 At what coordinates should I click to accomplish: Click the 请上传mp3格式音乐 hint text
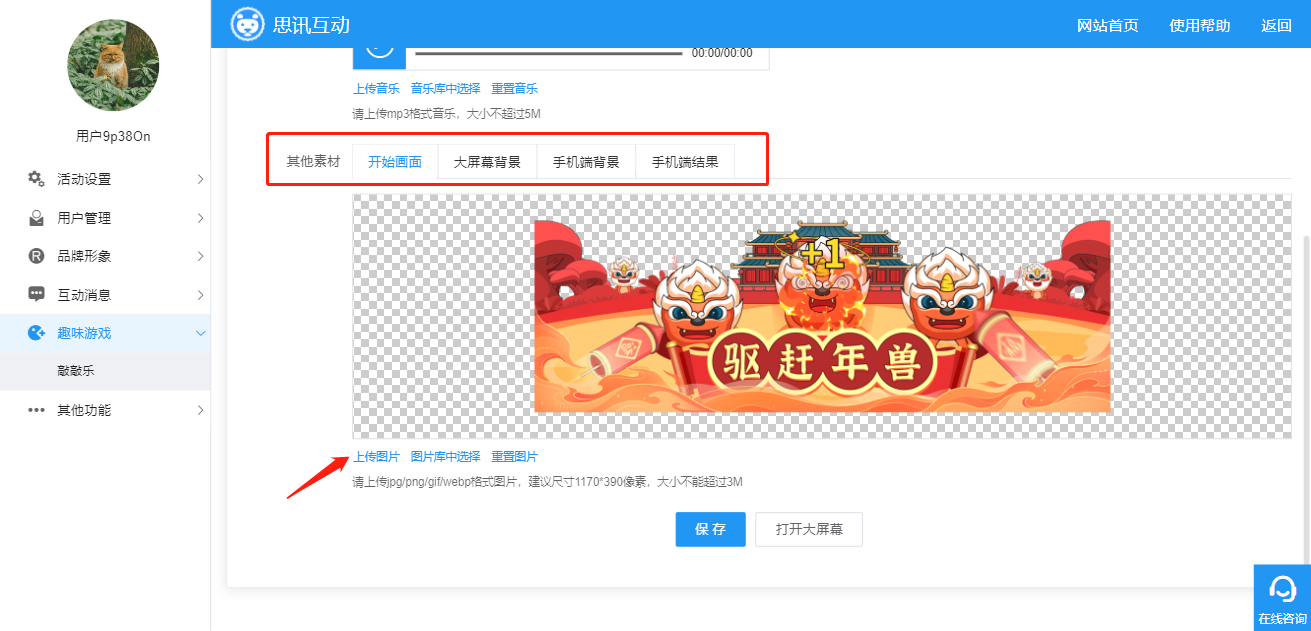click(x=446, y=114)
